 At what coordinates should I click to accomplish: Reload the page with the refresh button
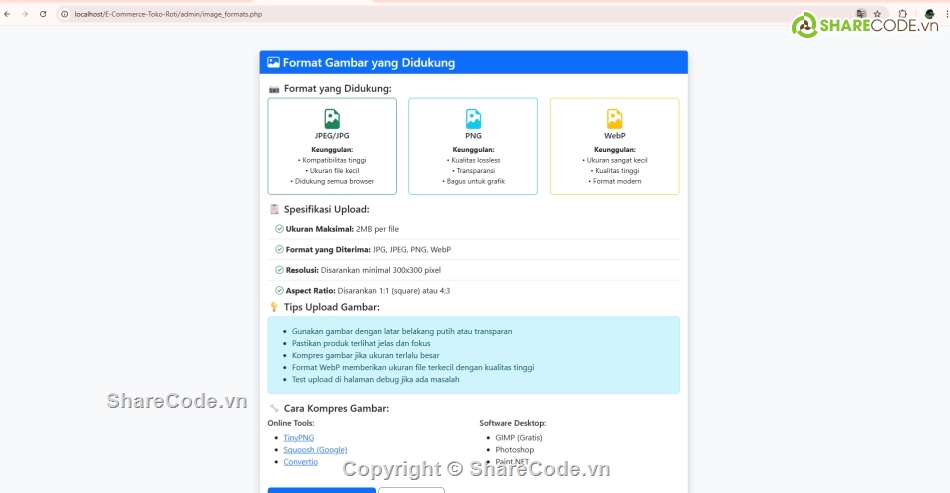[x=43, y=14]
